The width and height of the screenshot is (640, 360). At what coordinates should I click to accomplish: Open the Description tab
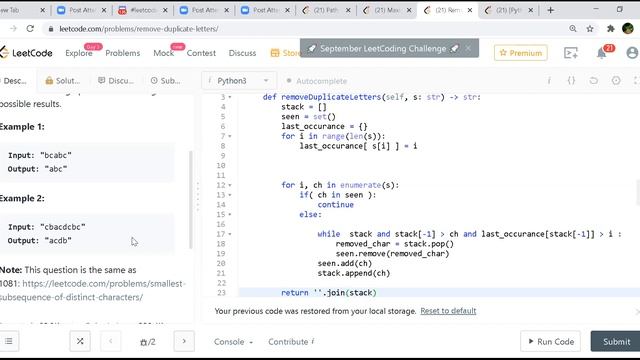[15, 81]
